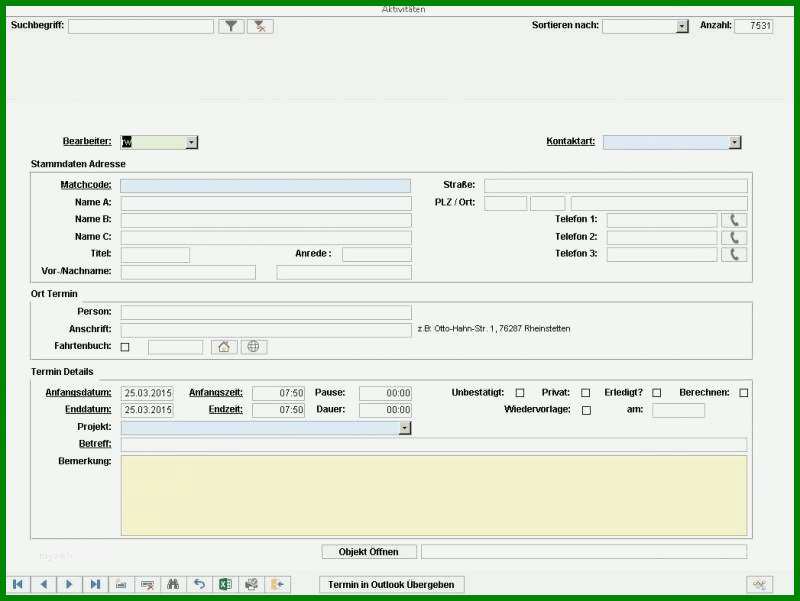800x601 pixels.
Task: Expand the Bearbeiter dropdown
Action: pos(191,142)
